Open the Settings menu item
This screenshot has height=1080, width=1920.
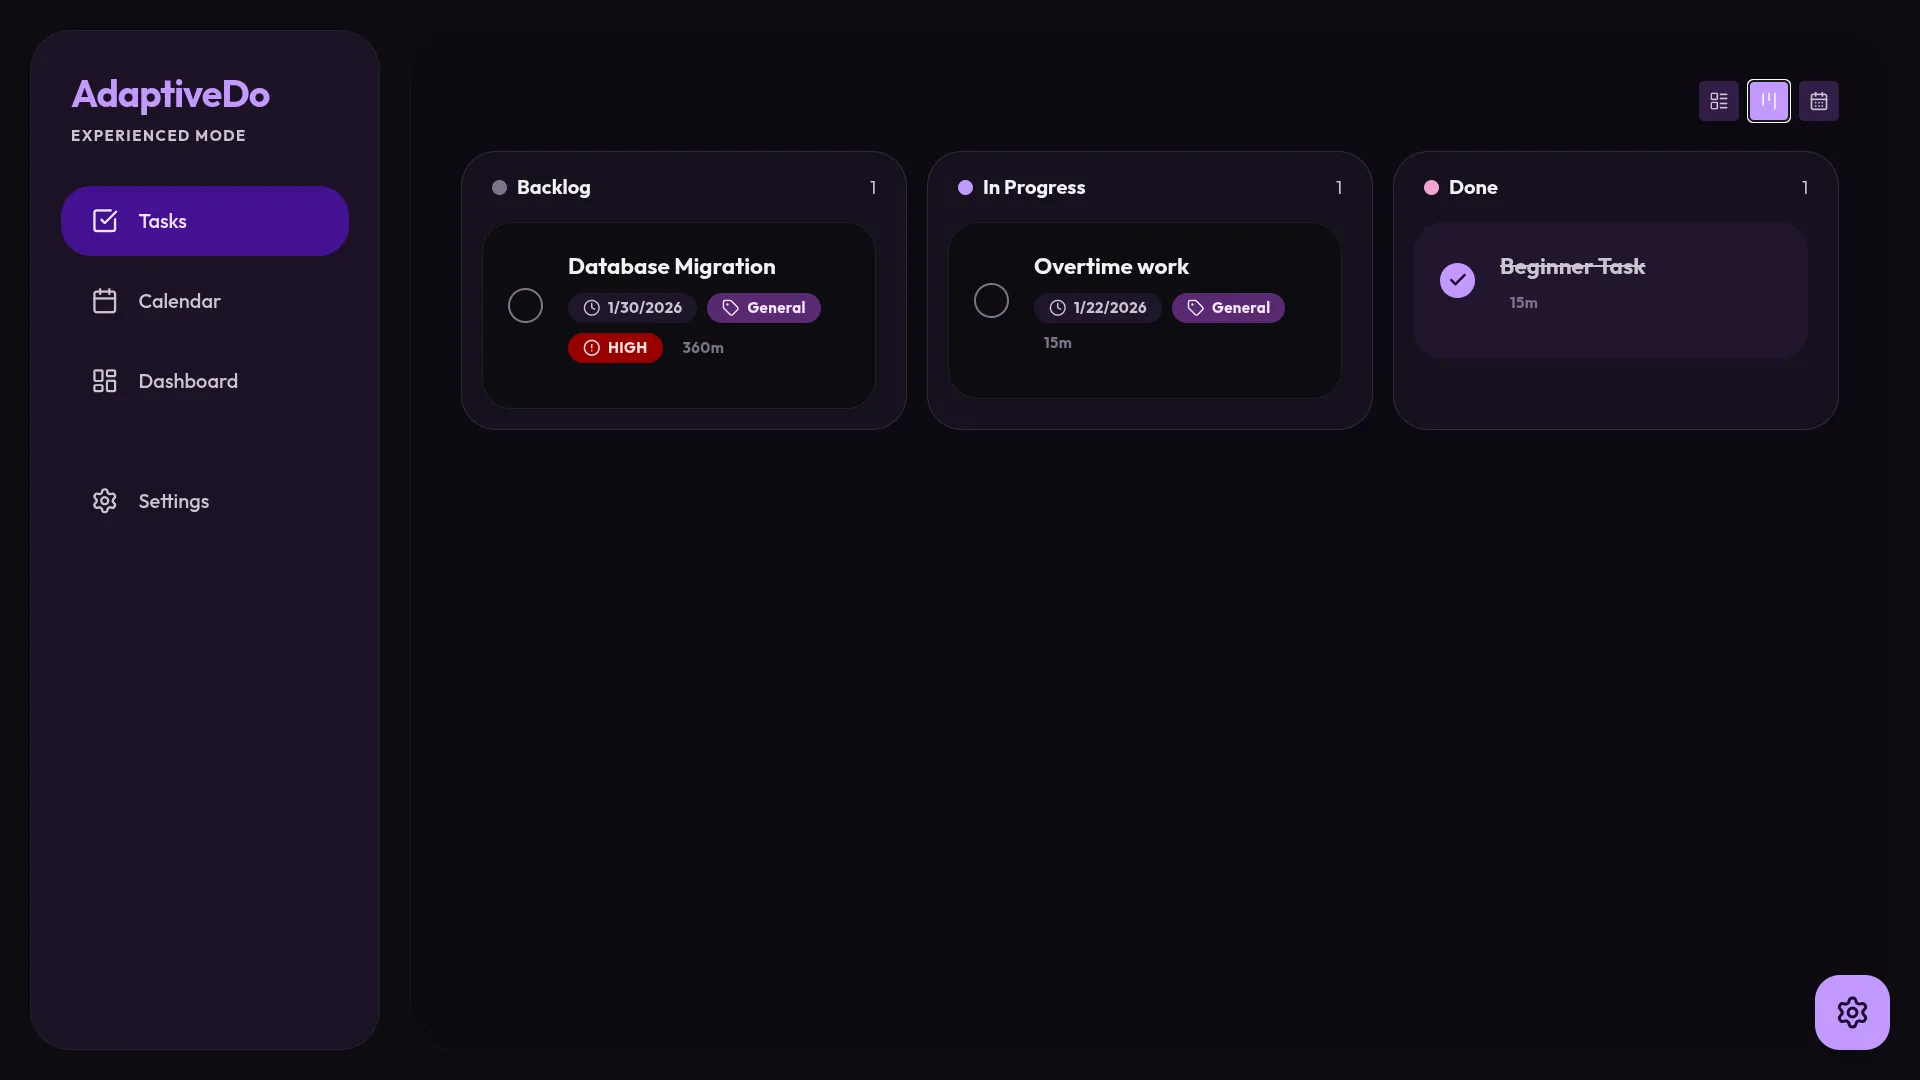173,501
